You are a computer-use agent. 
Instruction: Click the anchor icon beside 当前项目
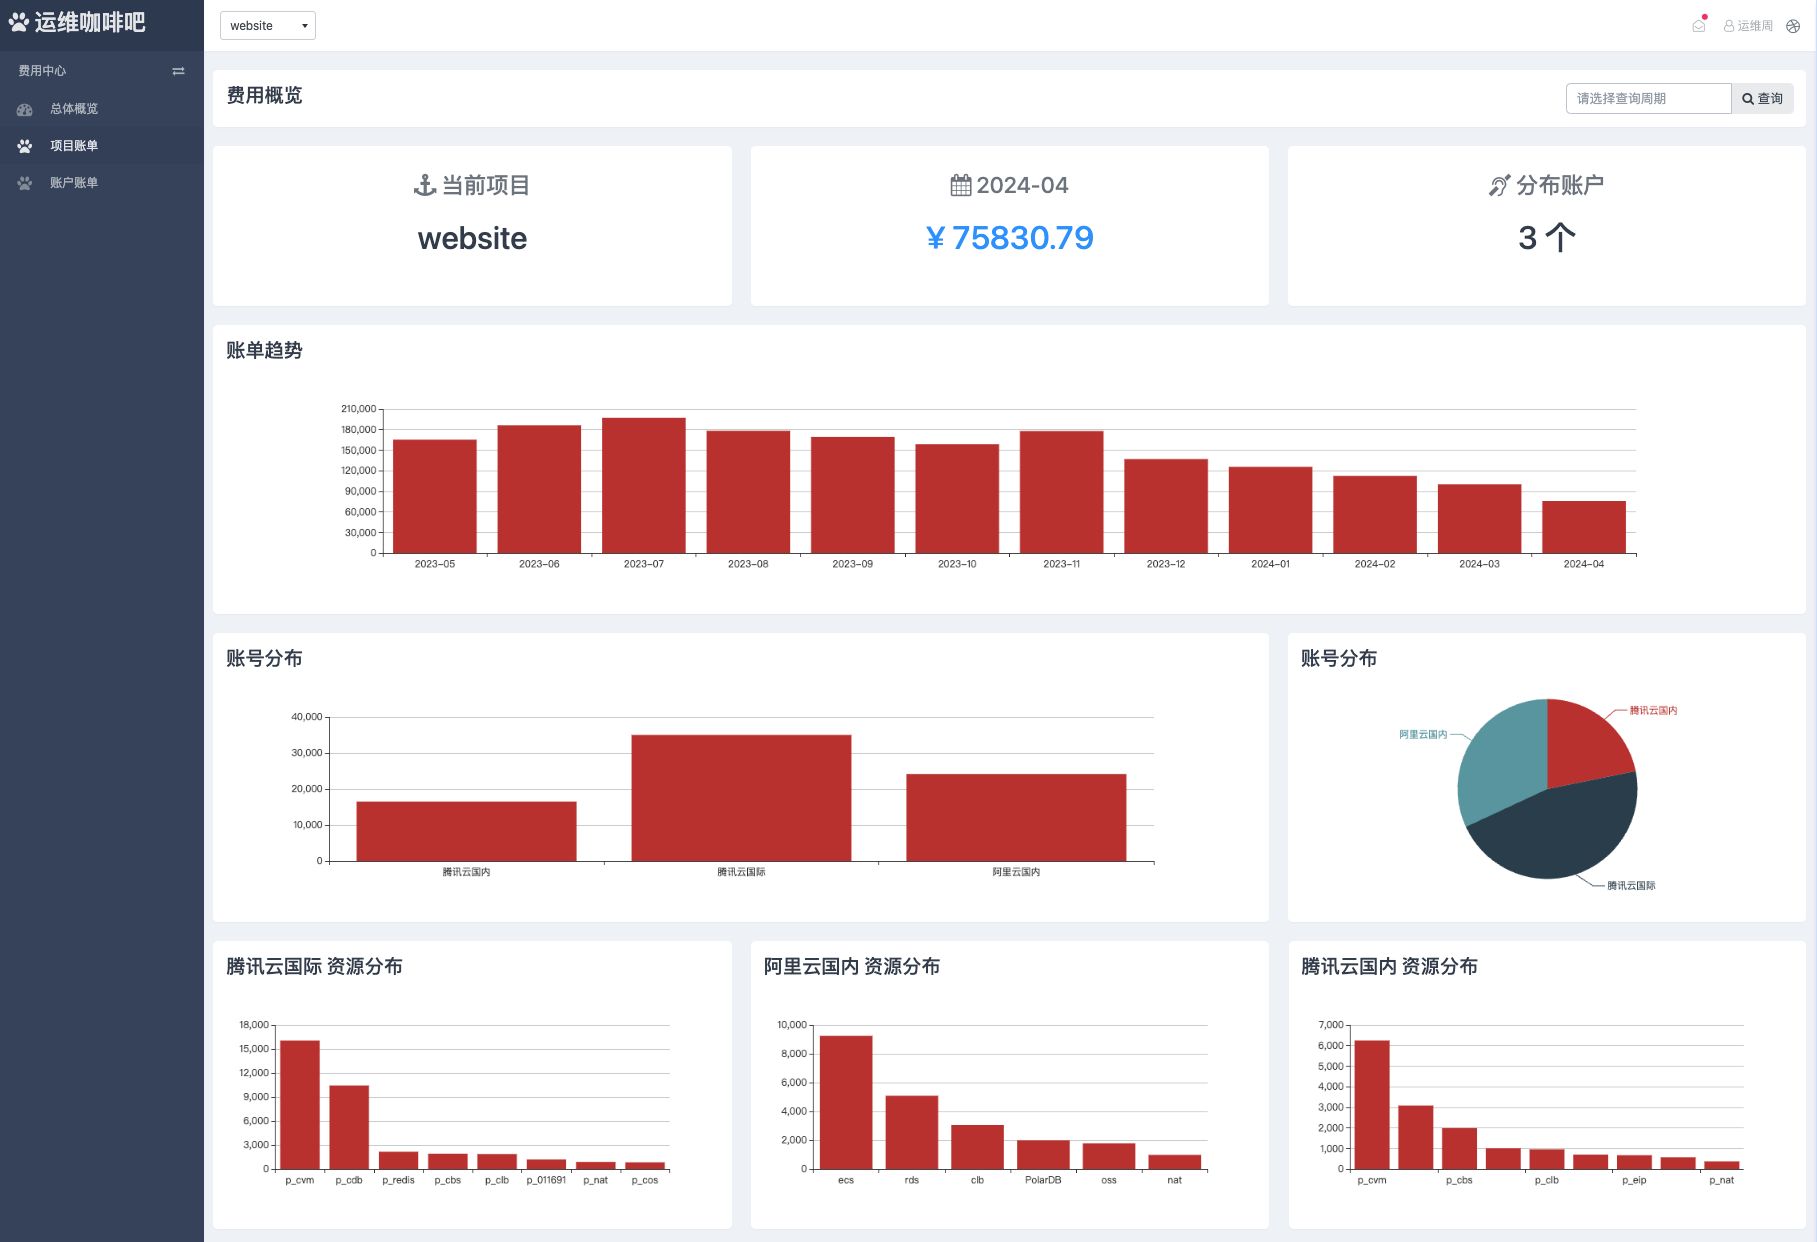[425, 185]
